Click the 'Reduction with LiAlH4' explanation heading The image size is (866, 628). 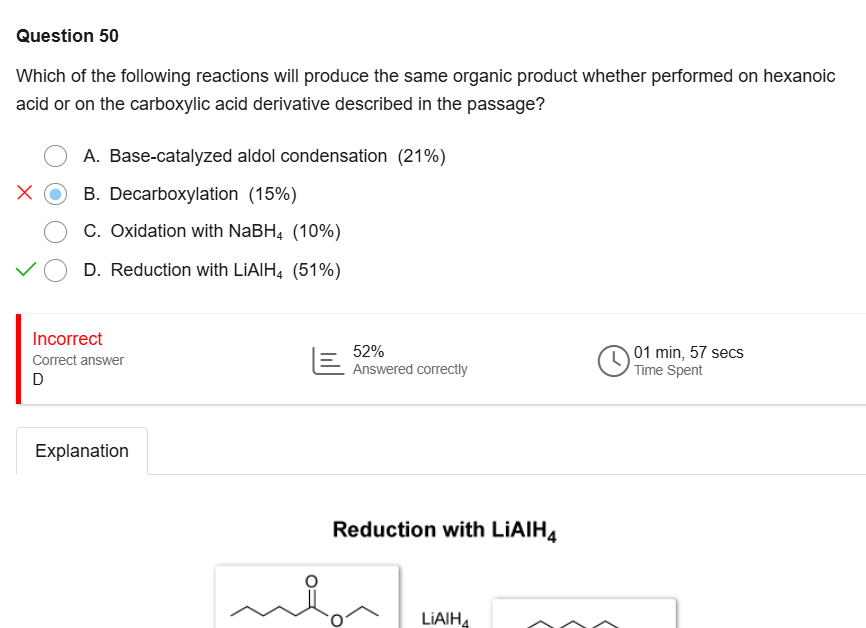[x=444, y=530]
